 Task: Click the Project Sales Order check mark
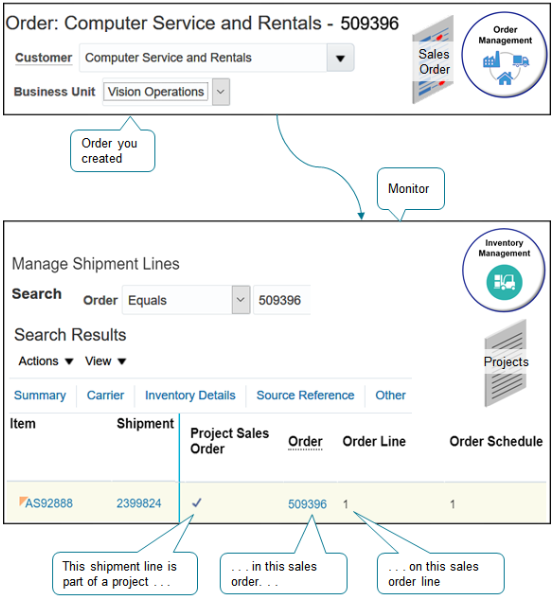pos(196,503)
